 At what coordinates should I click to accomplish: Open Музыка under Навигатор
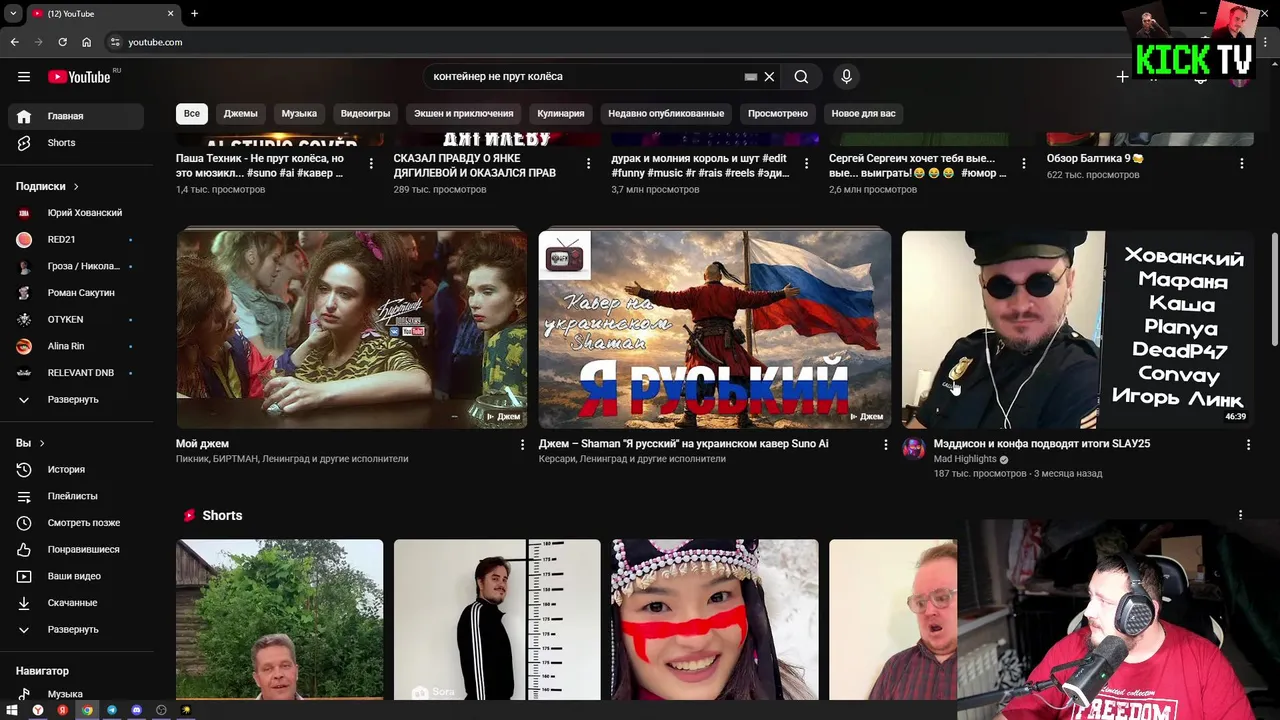76,694
